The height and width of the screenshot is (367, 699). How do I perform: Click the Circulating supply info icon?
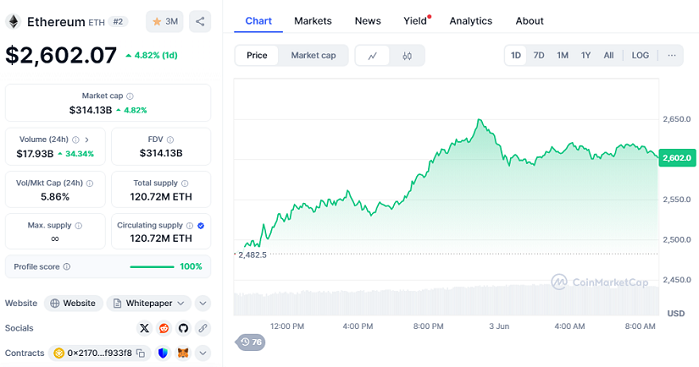pos(189,226)
